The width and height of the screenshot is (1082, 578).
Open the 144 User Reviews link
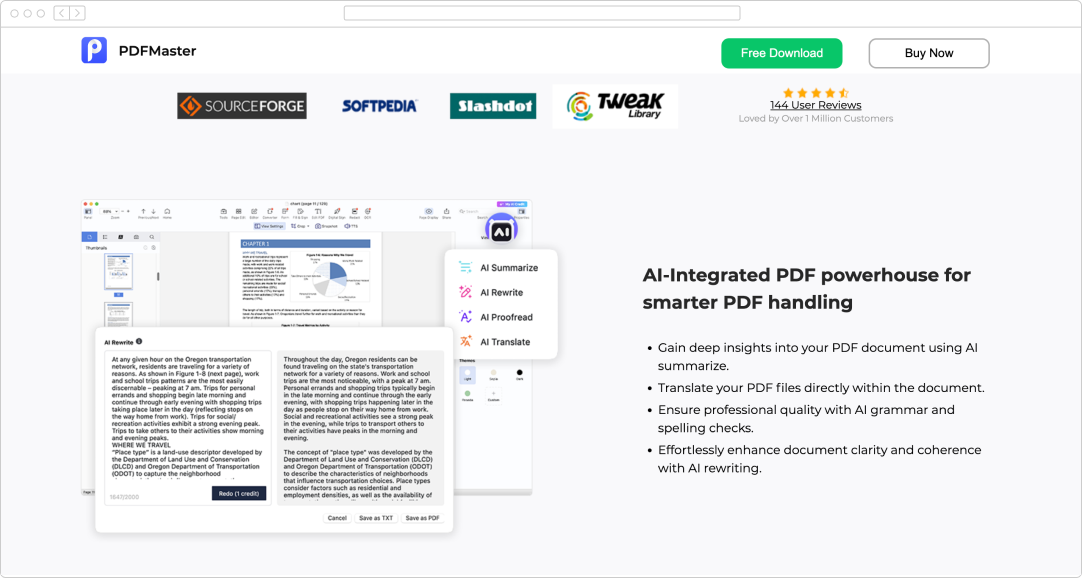[816, 104]
